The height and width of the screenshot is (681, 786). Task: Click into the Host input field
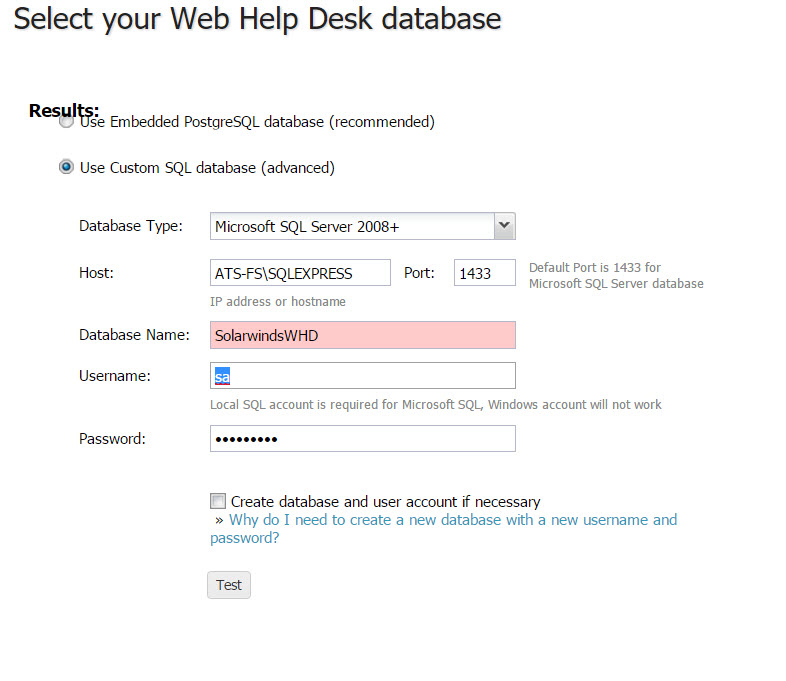pyautogui.click(x=300, y=273)
